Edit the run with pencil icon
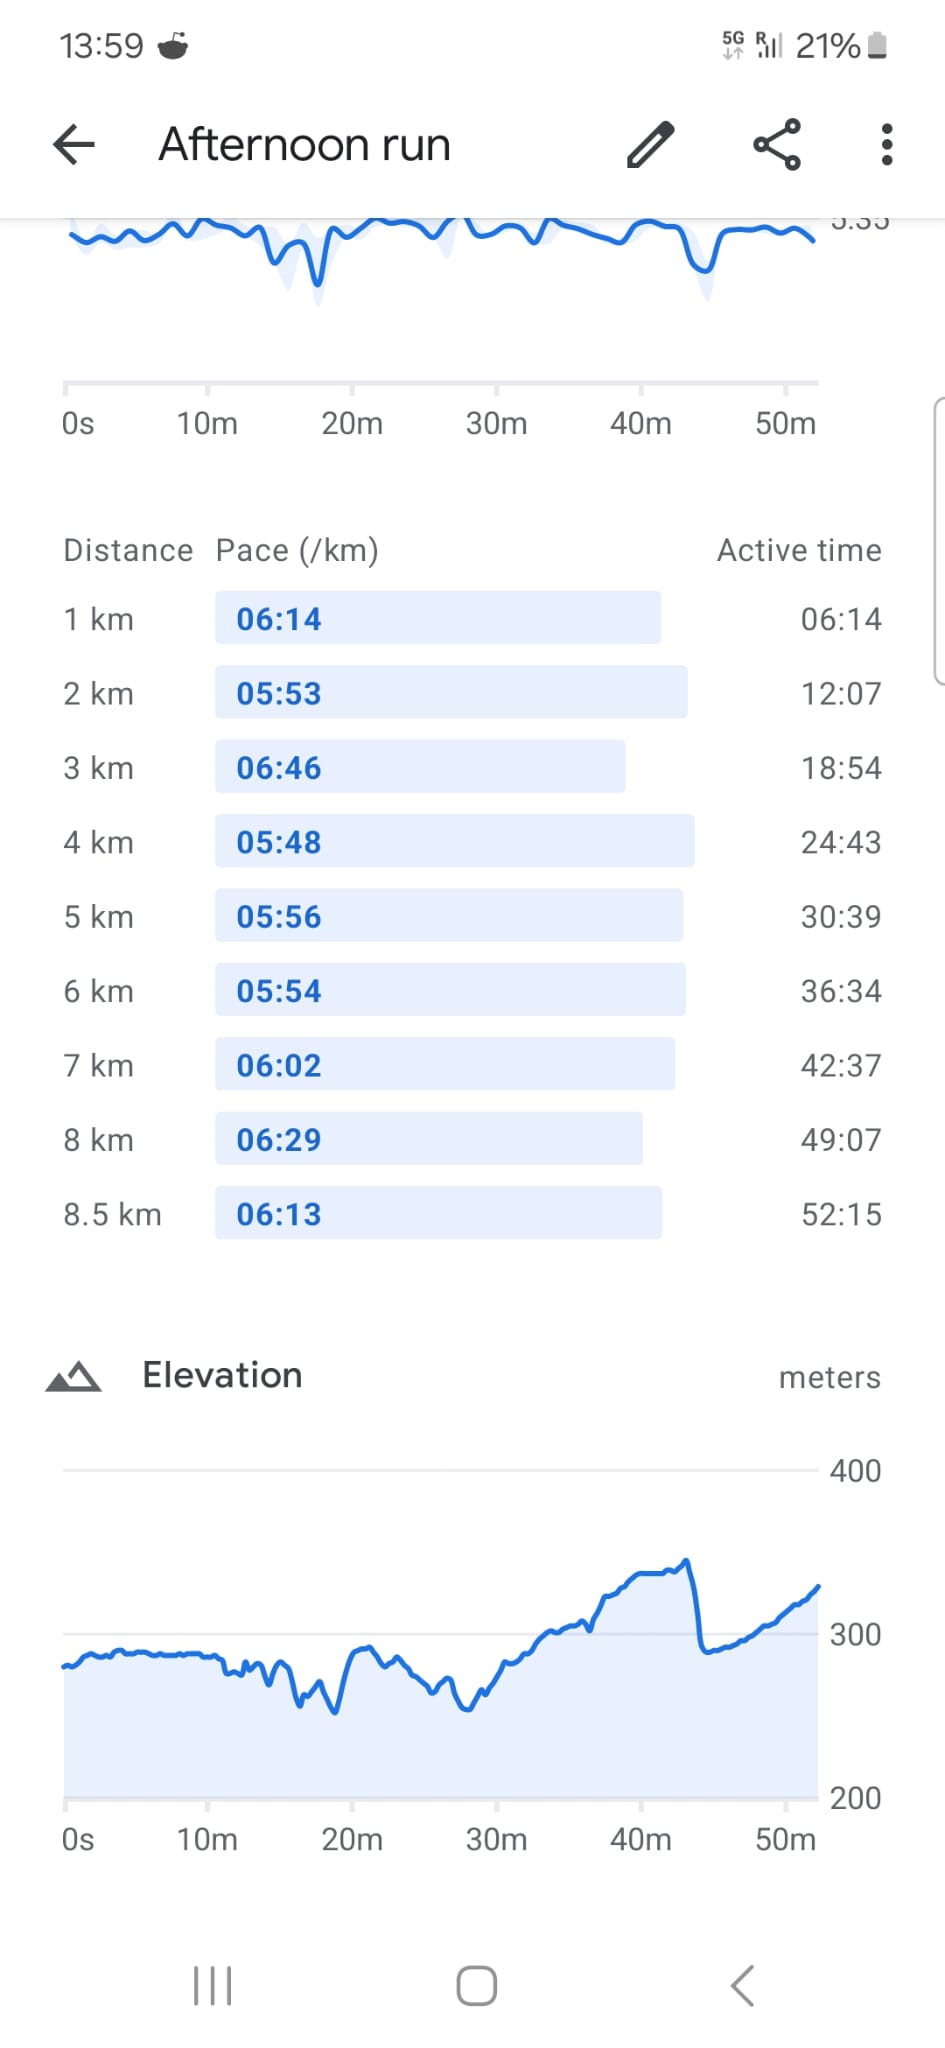The width and height of the screenshot is (945, 2048). click(651, 145)
